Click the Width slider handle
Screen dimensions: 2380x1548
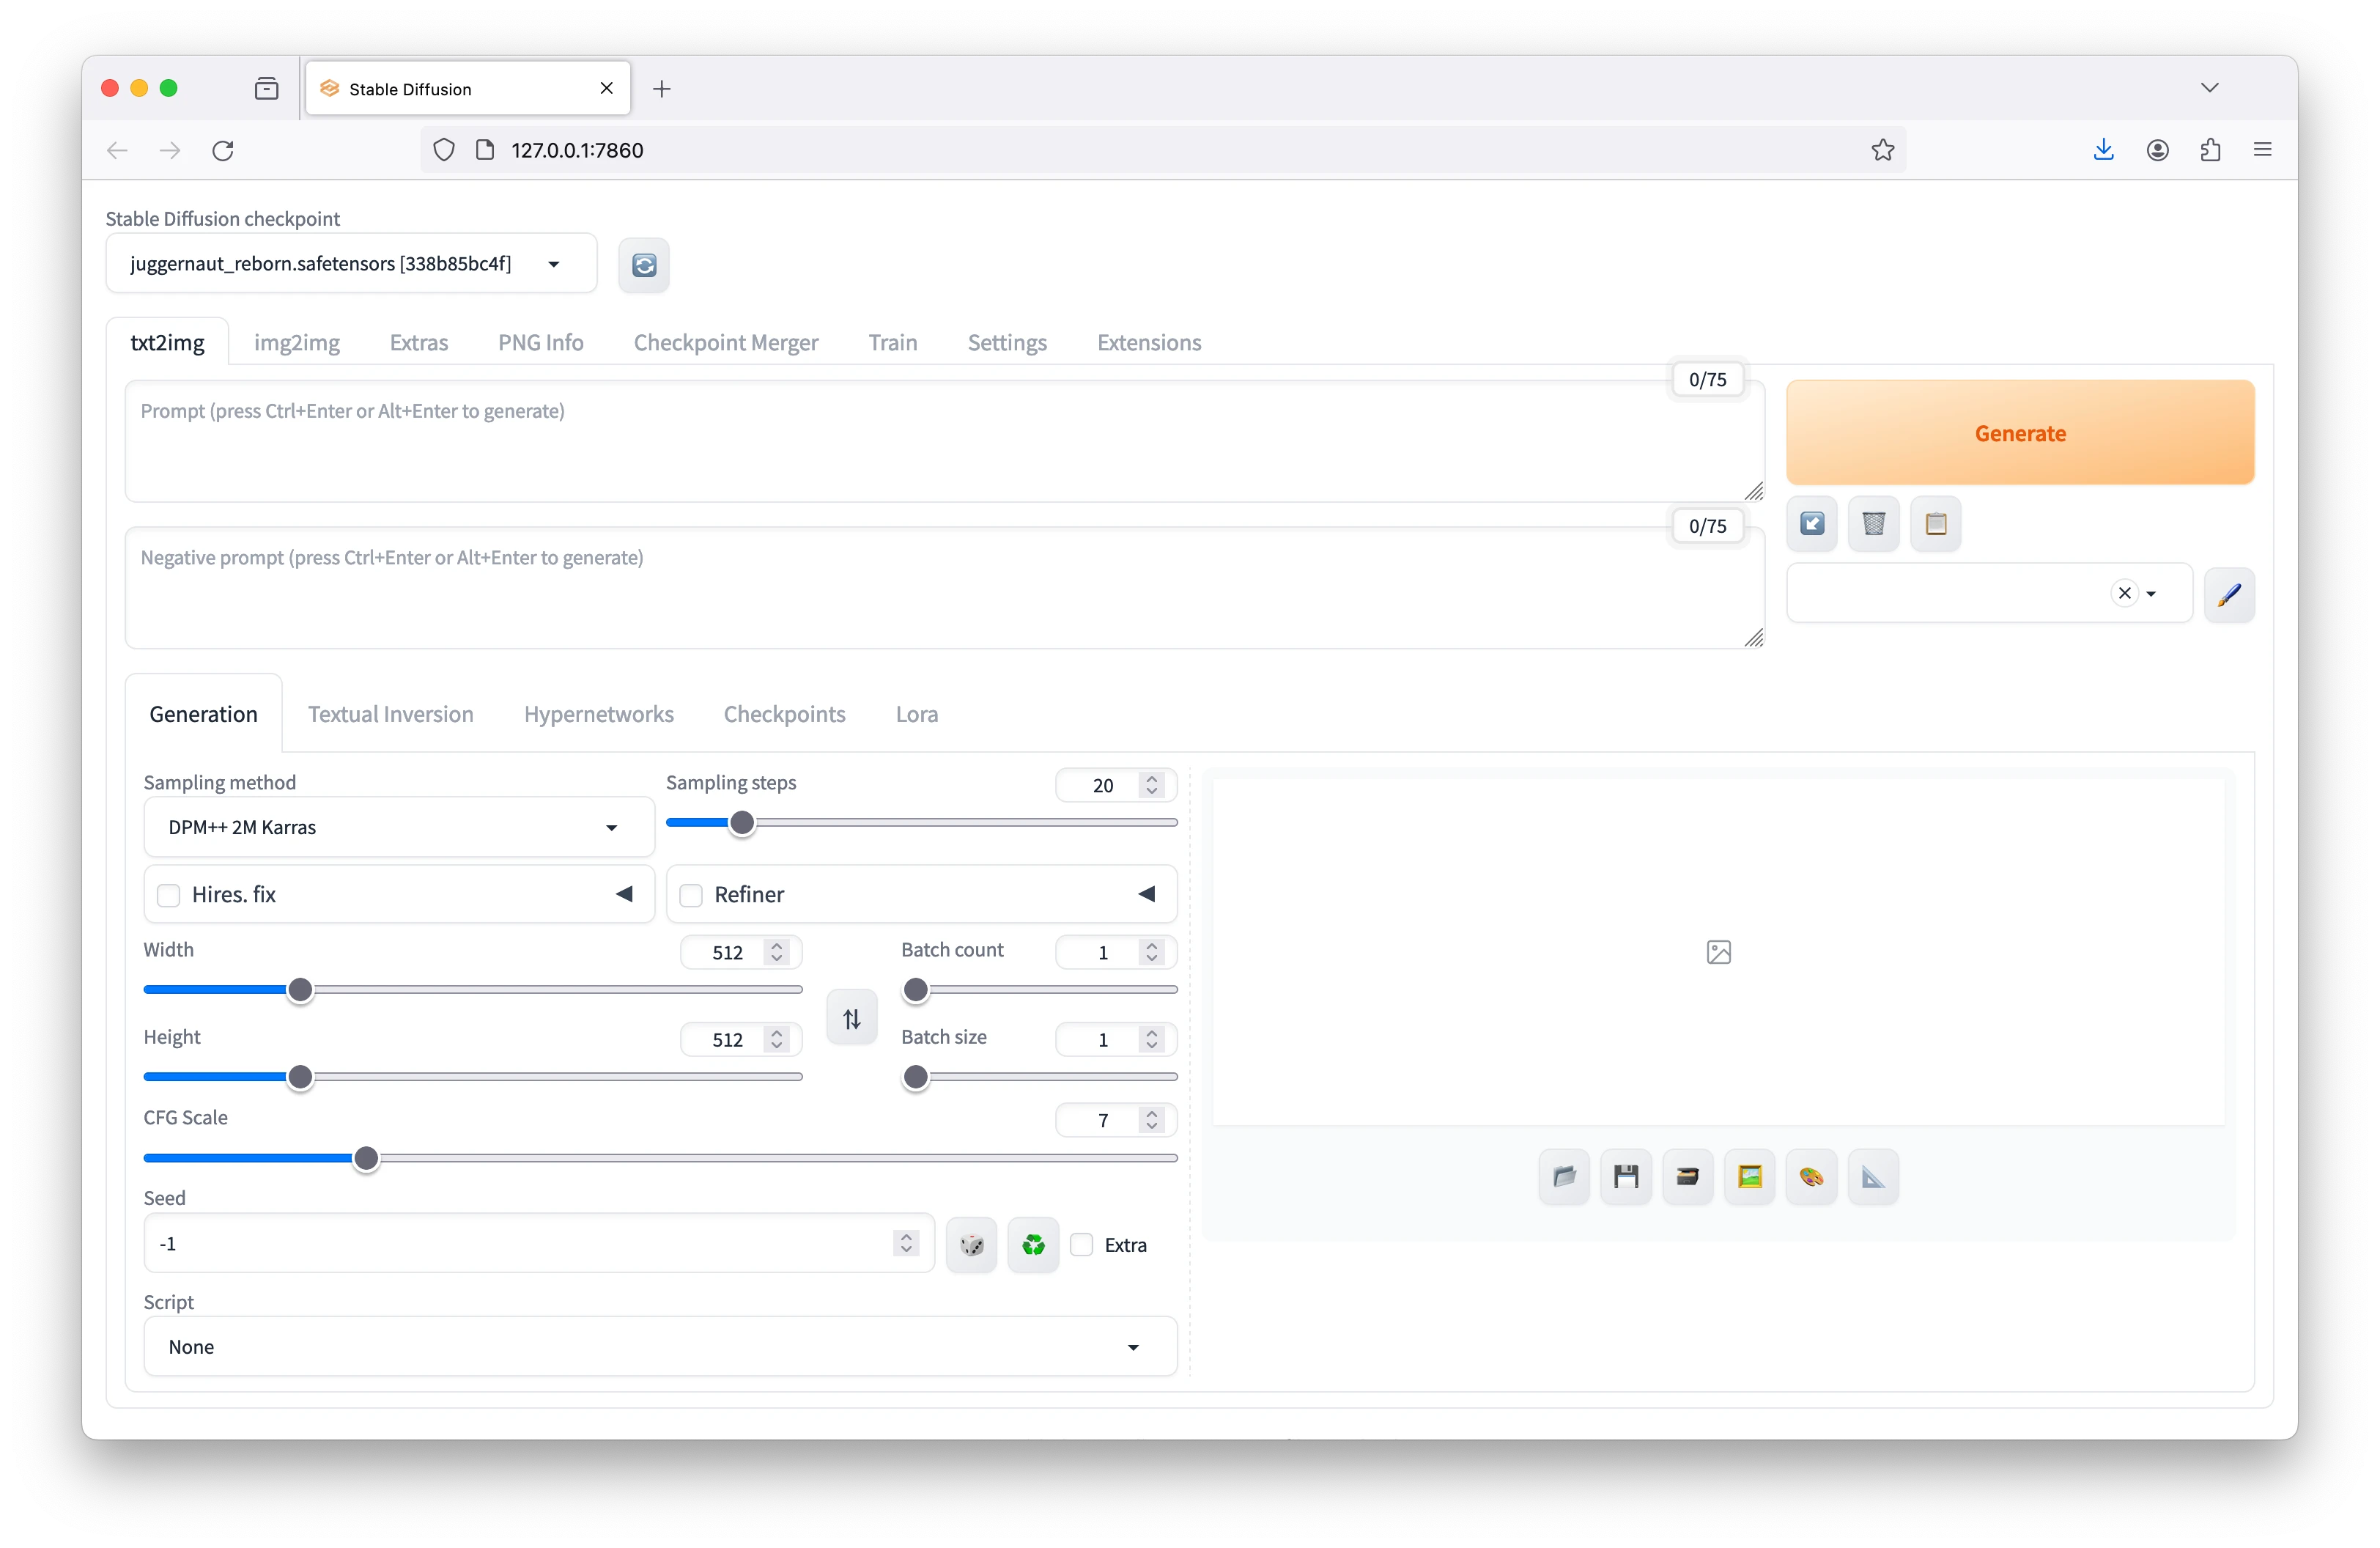click(x=299, y=990)
